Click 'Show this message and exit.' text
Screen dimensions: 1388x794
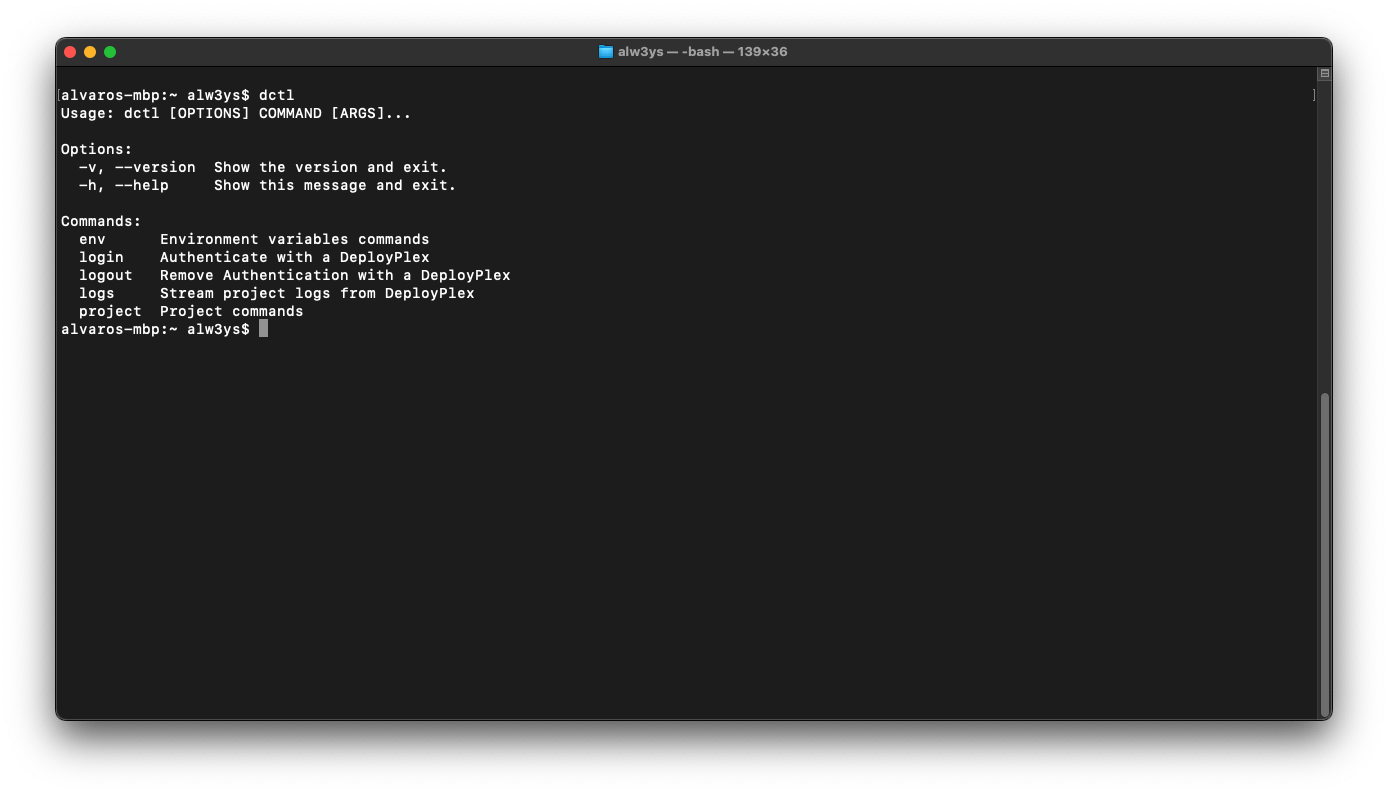click(335, 185)
